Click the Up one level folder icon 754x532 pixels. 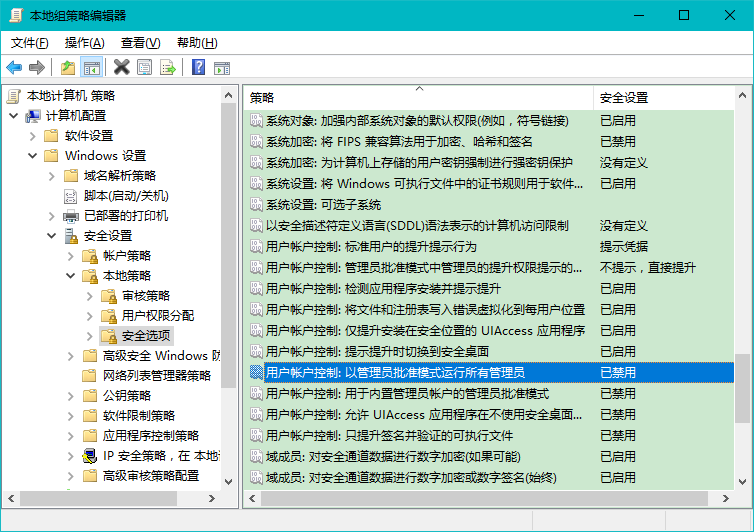(x=68, y=67)
